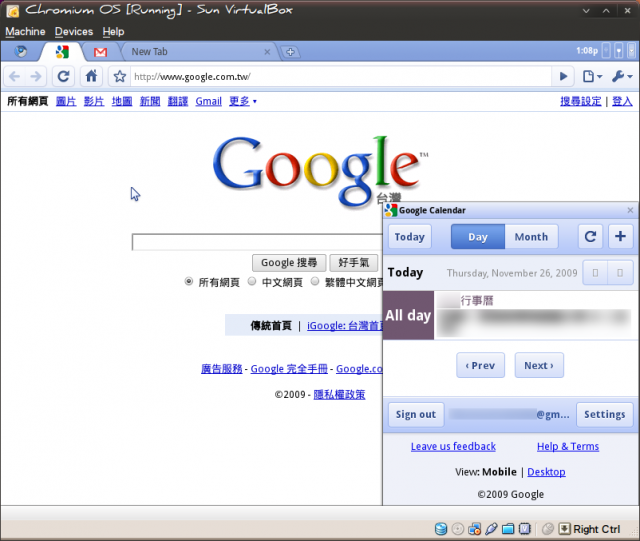
Task: Close the New Tab tab
Action: click(x=267, y=52)
